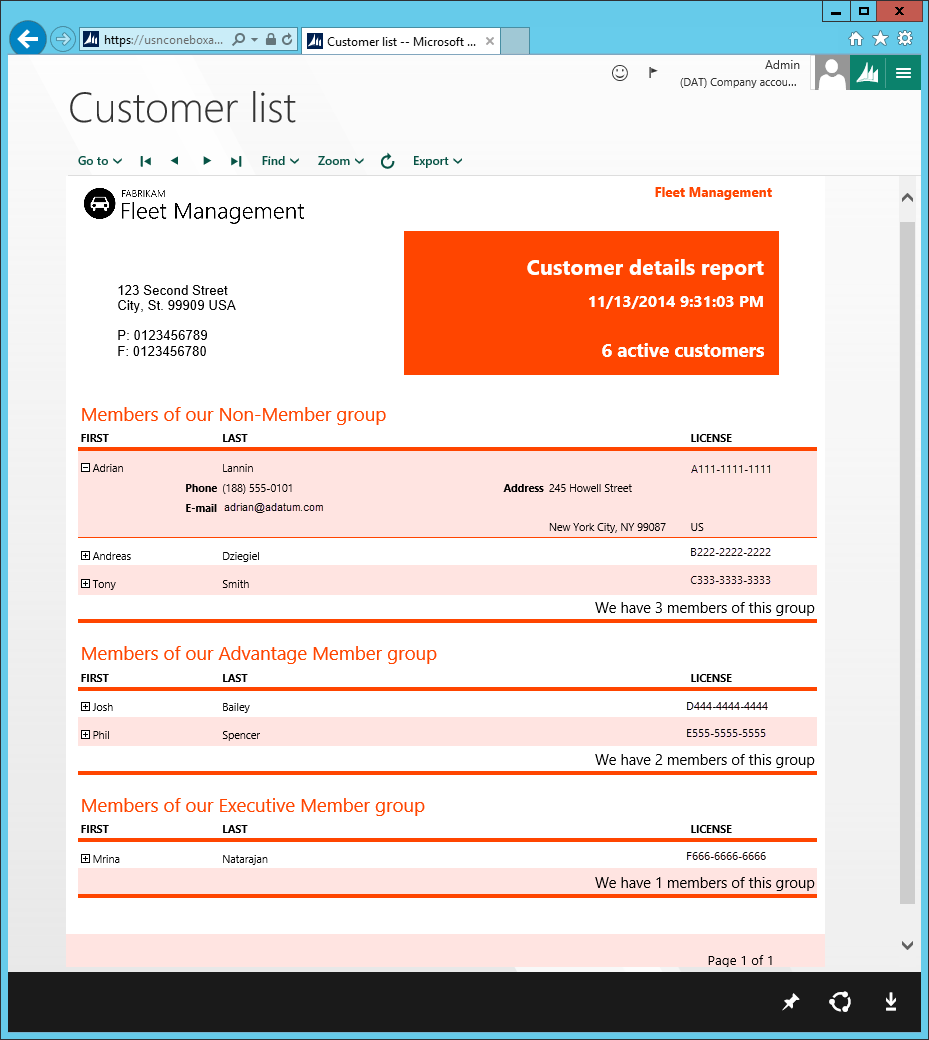The height and width of the screenshot is (1040, 929).
Task: Refresh the report with circular arrow
Action: point(388,161)
